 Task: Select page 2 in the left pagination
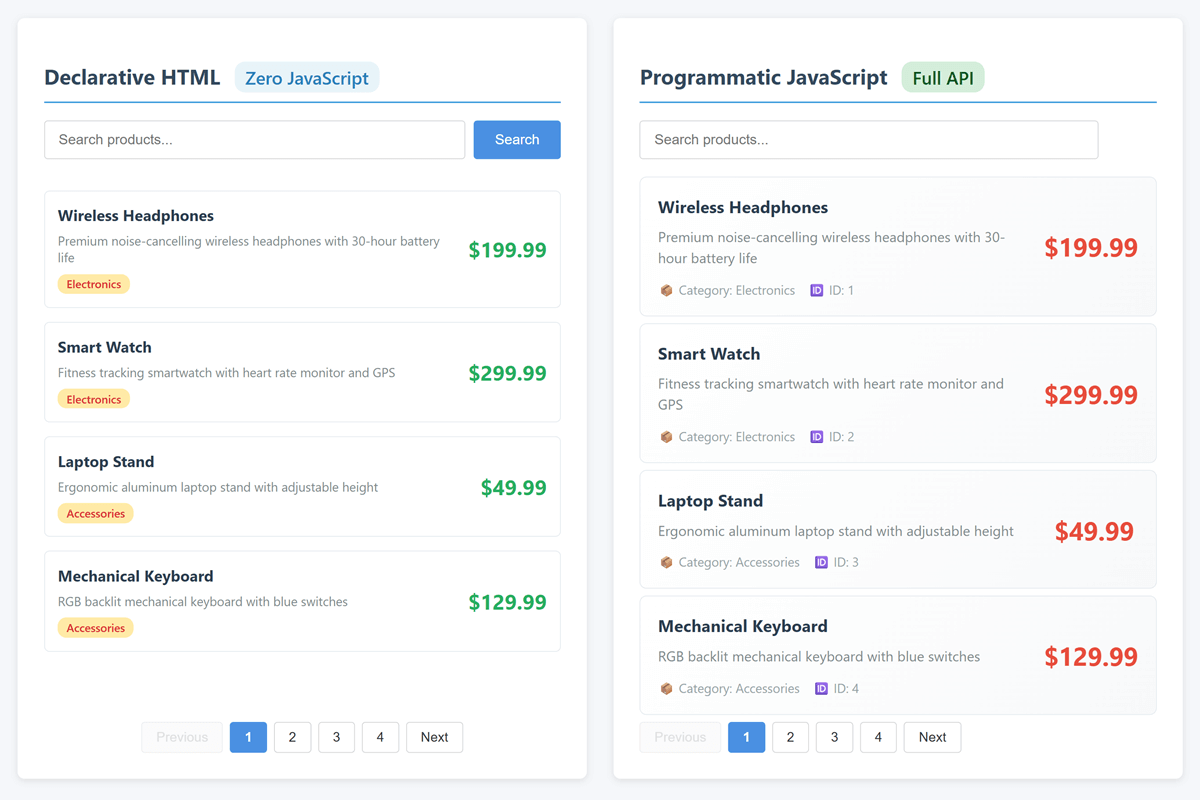click(292, 737)
